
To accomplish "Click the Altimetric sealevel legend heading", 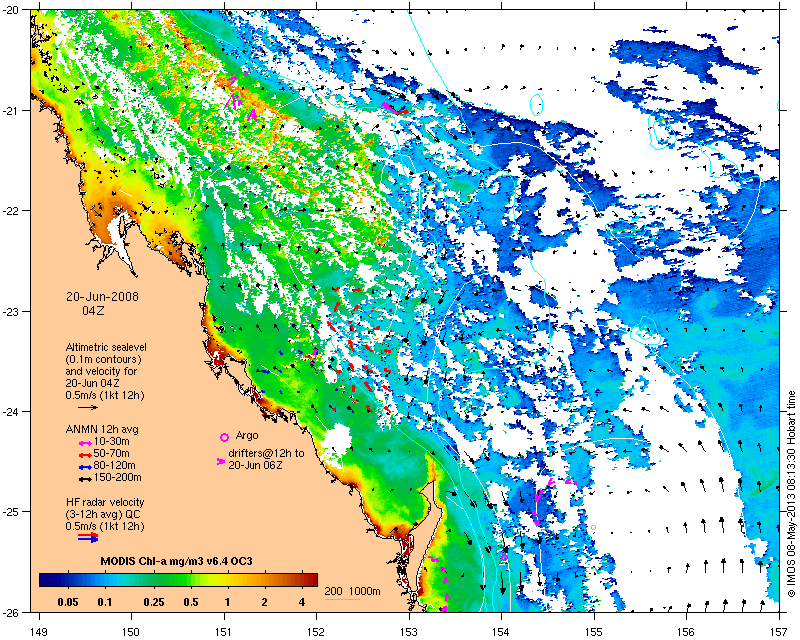I will click(x=106, y=347).
